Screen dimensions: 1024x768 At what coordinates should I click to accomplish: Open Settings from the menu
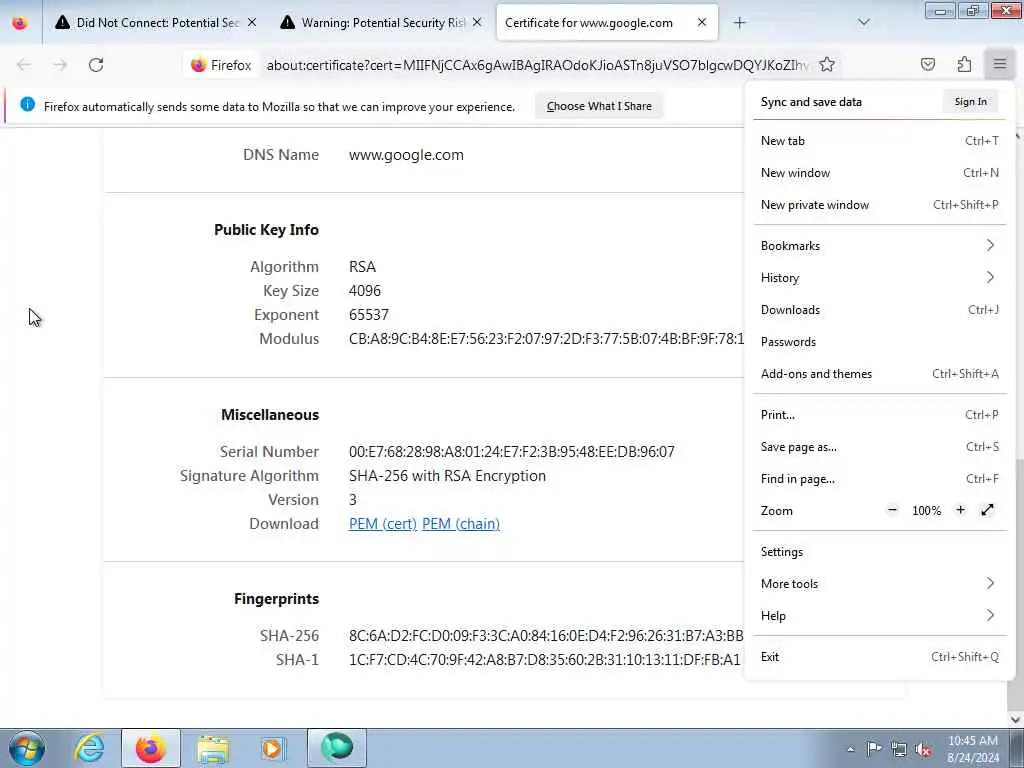[x=879, y=552]
